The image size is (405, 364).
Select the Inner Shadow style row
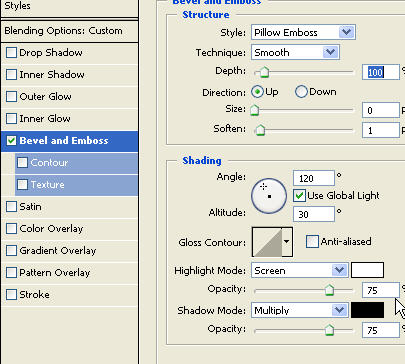[x=69, y=75]
